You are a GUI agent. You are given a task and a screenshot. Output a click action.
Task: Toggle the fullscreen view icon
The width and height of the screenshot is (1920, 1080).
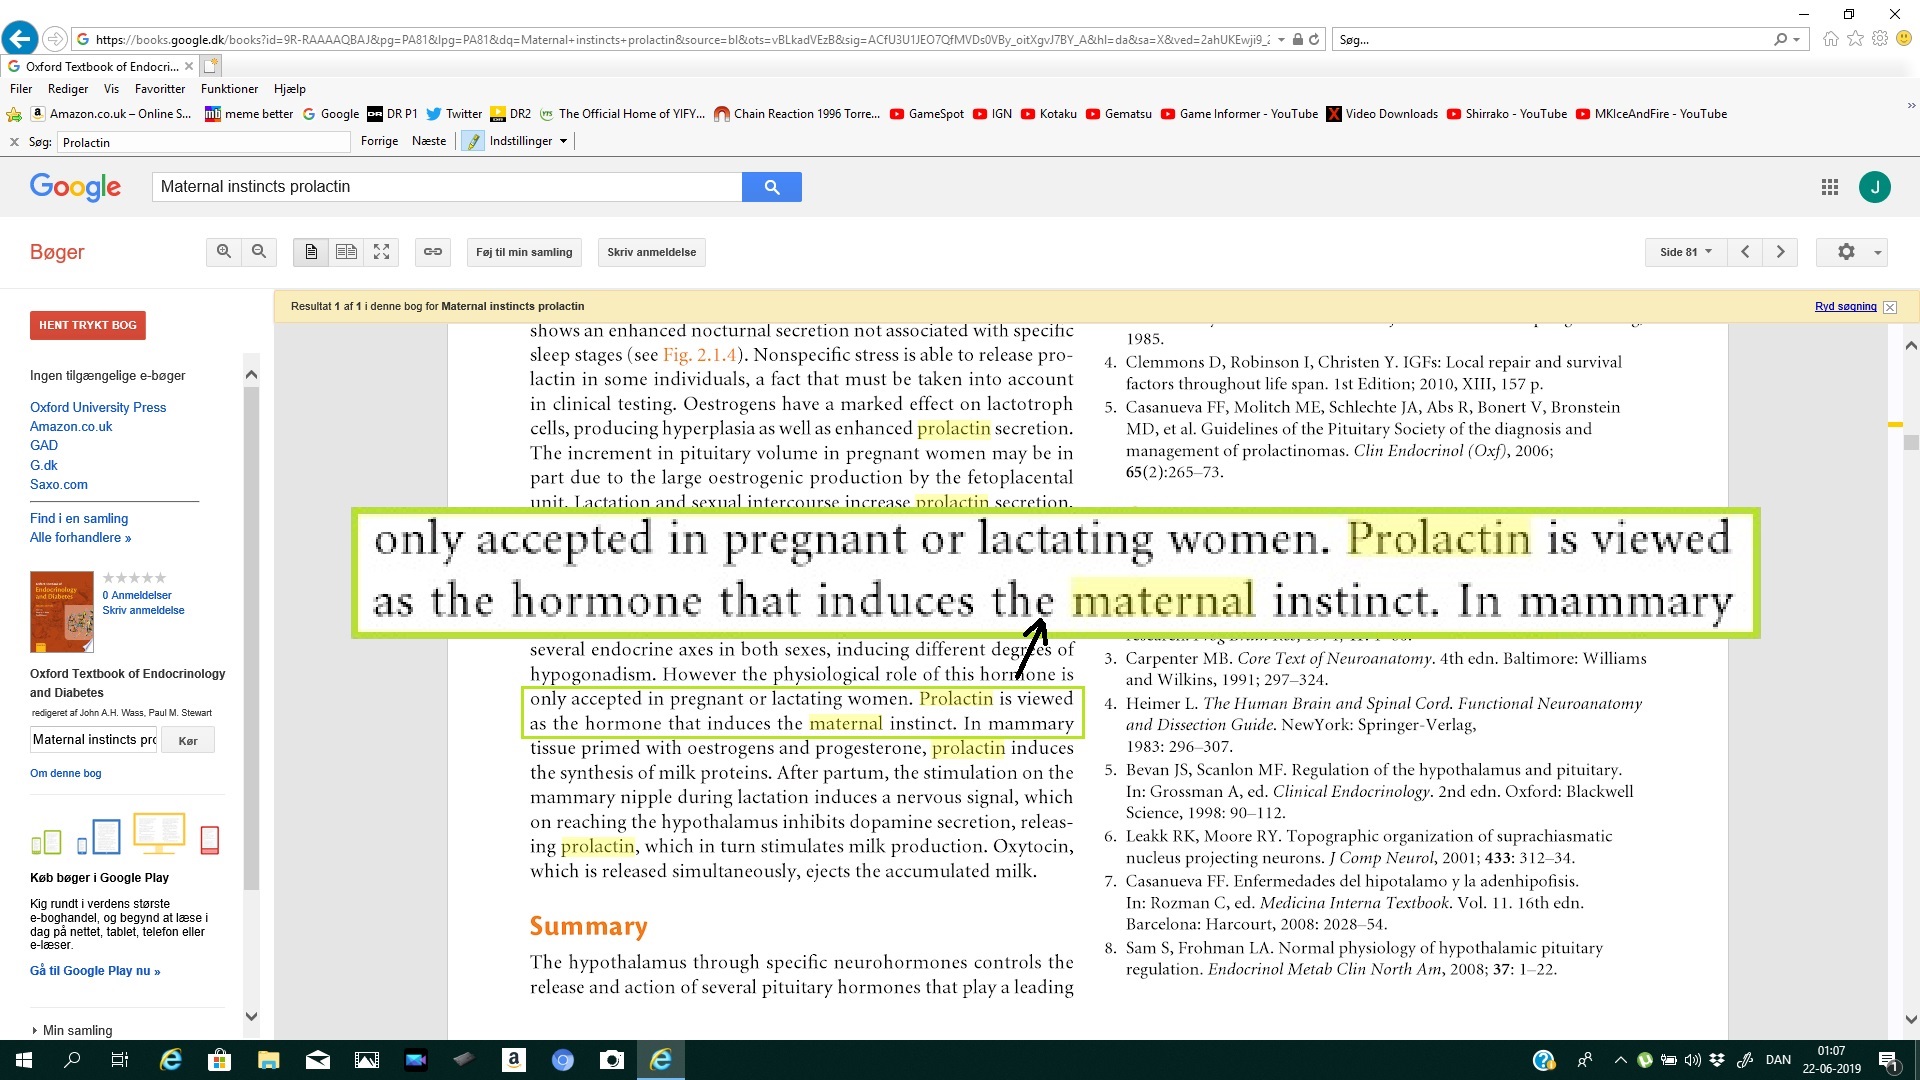[381, 252]
